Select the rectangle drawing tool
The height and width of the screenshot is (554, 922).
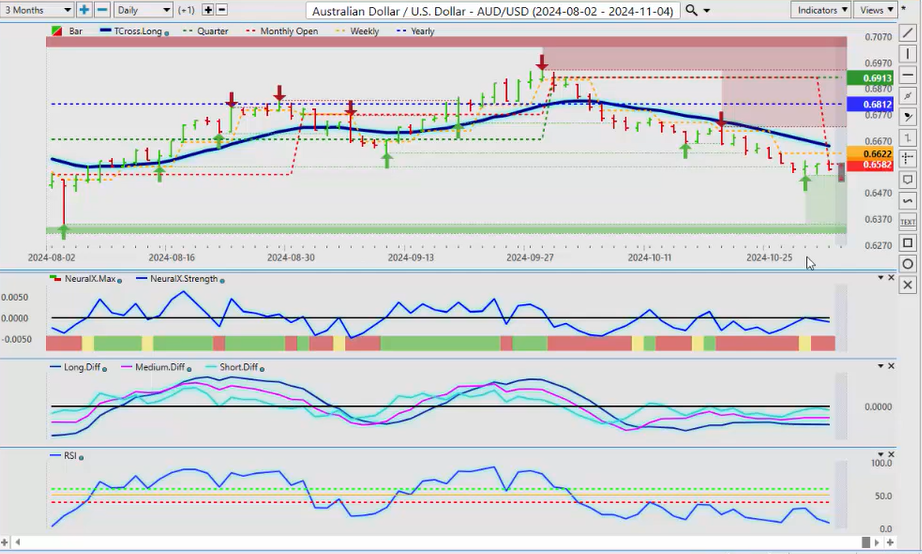[x=907, y=243]
